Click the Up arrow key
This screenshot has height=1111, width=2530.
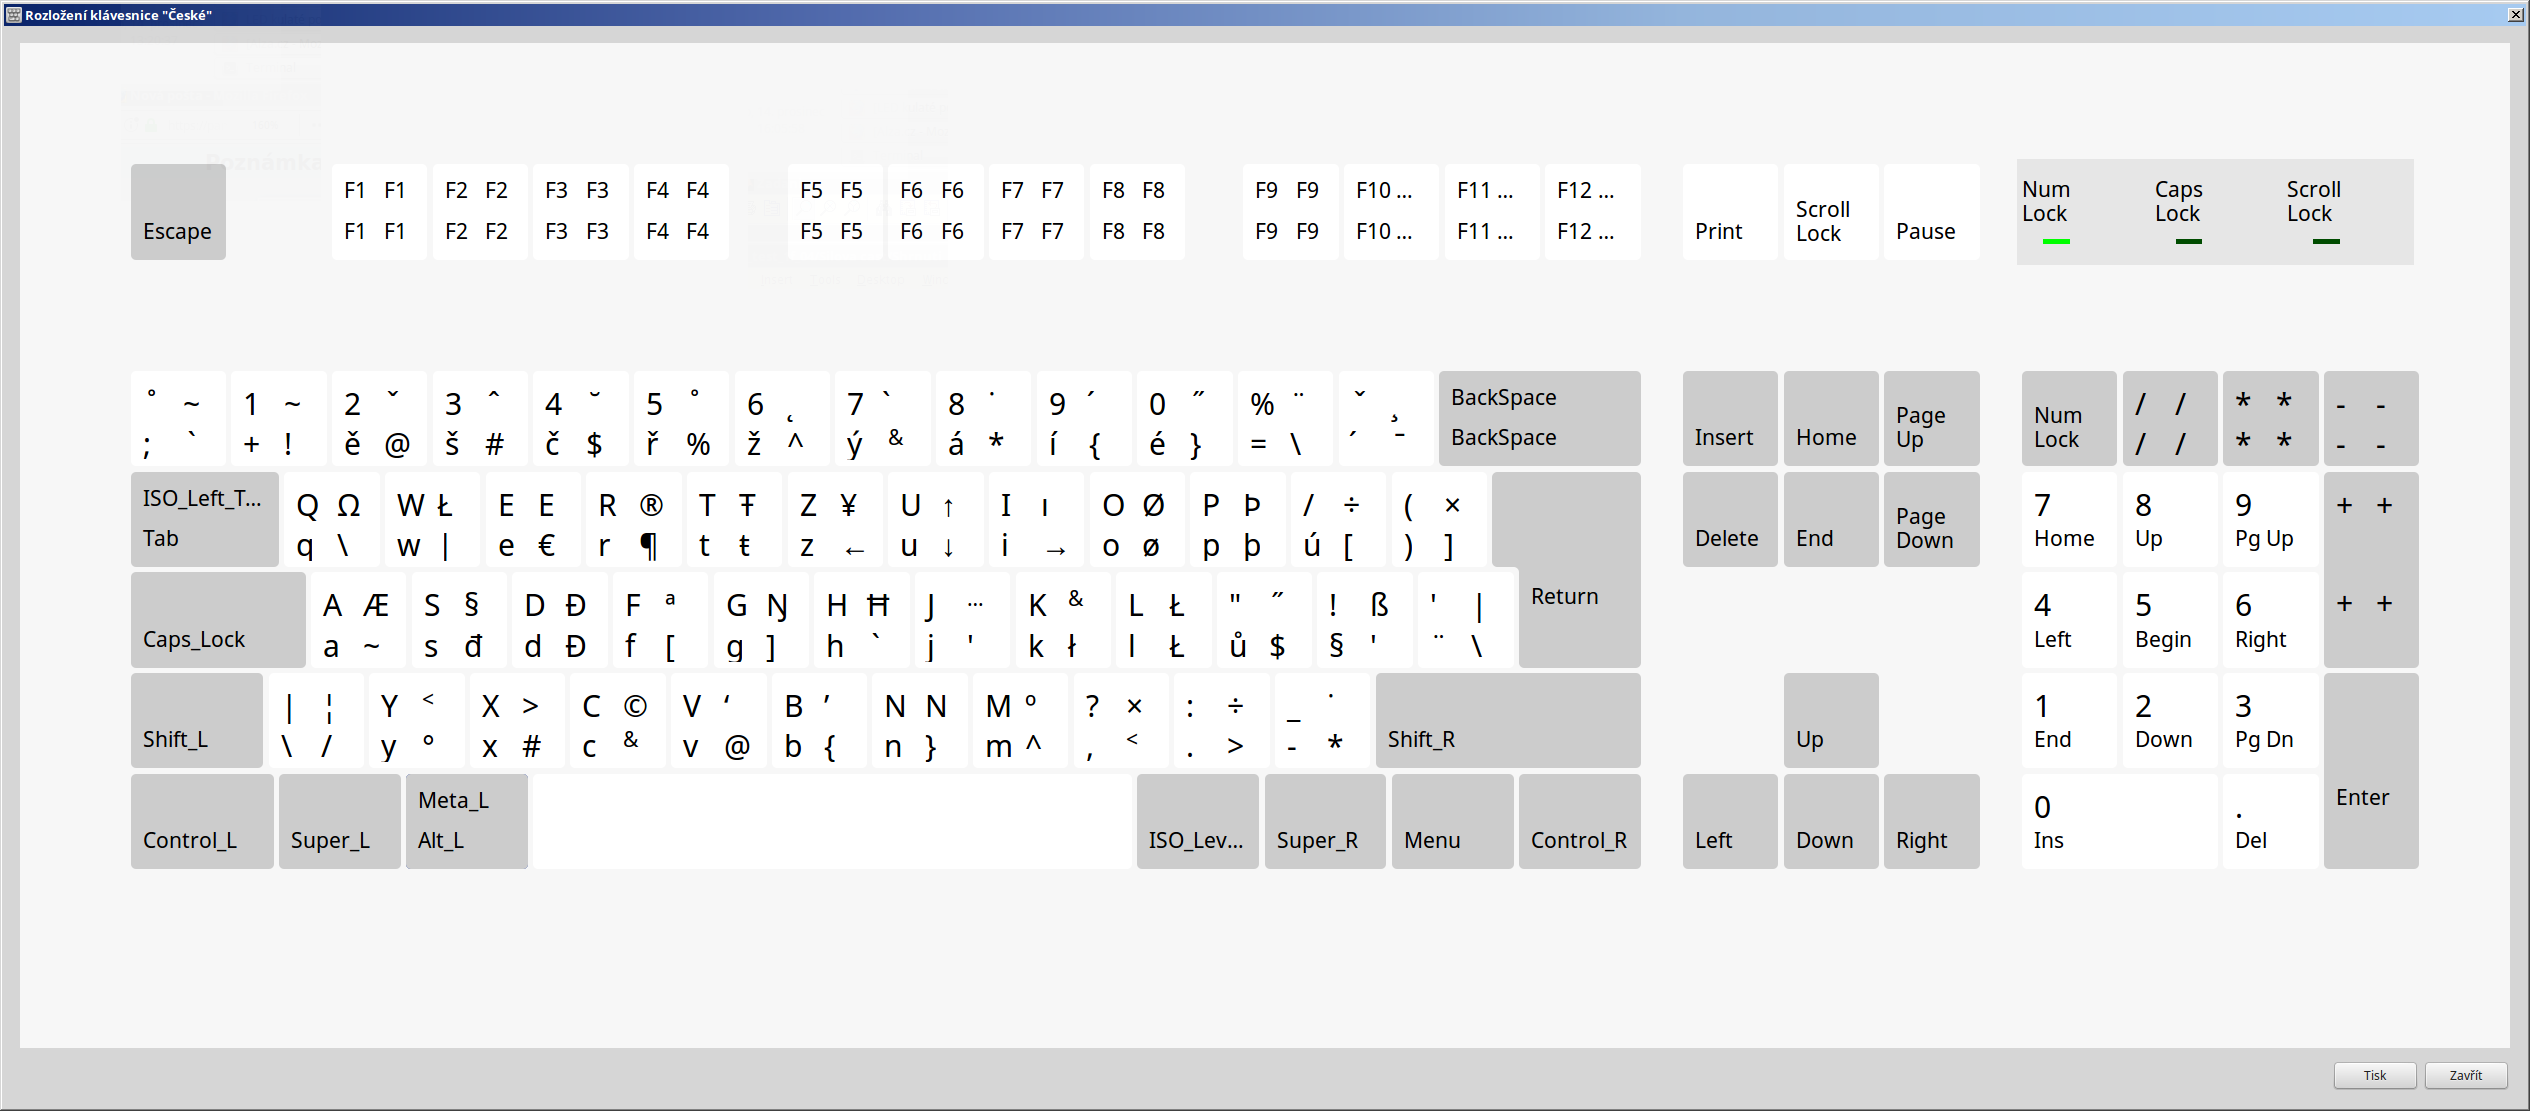(x=1830, y=720)
